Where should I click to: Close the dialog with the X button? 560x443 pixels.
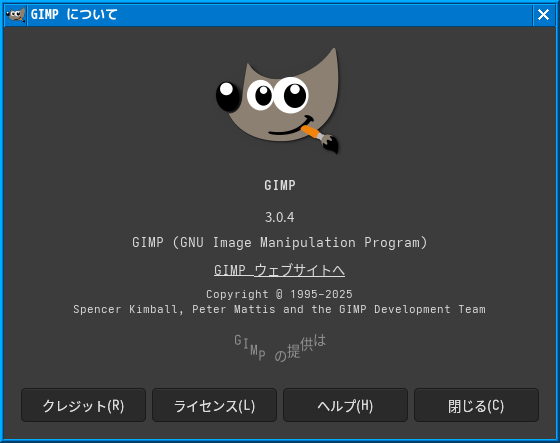pyautogui.click(x=543, y=15)
